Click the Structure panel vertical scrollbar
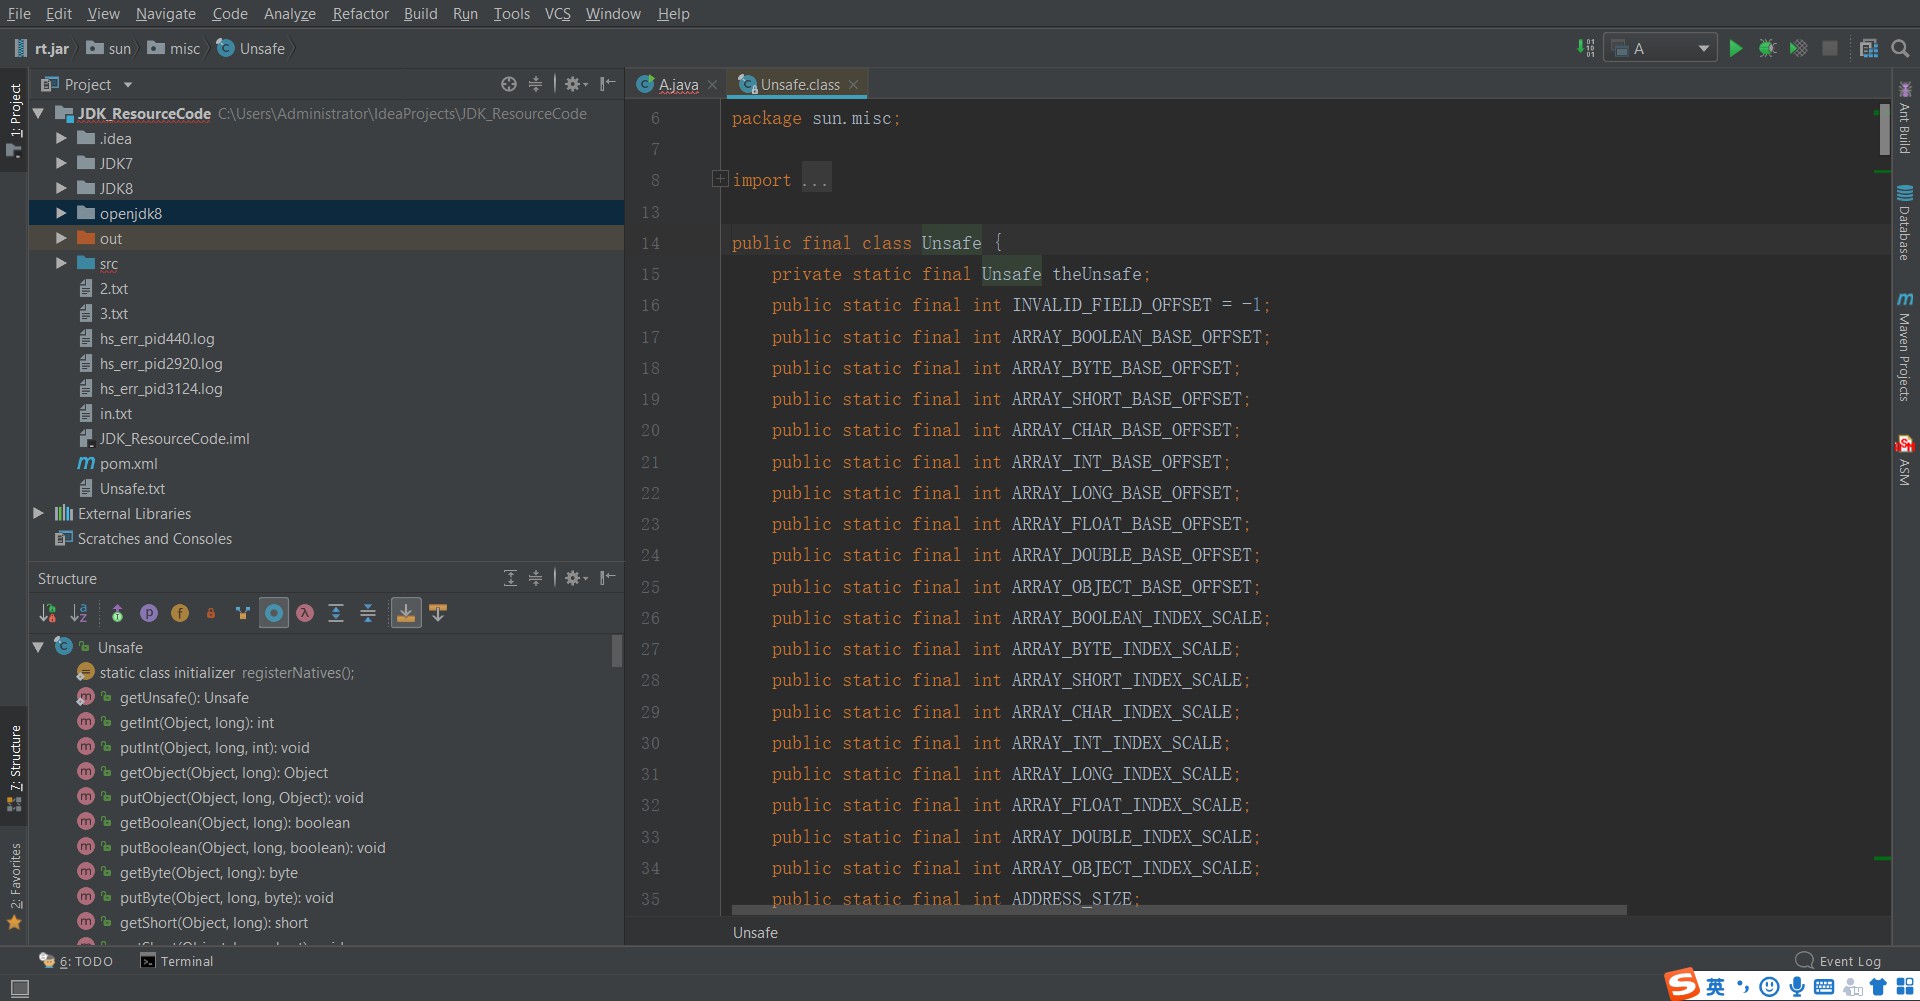Viewport: 1920px width, 1001px height. (617, 651)
